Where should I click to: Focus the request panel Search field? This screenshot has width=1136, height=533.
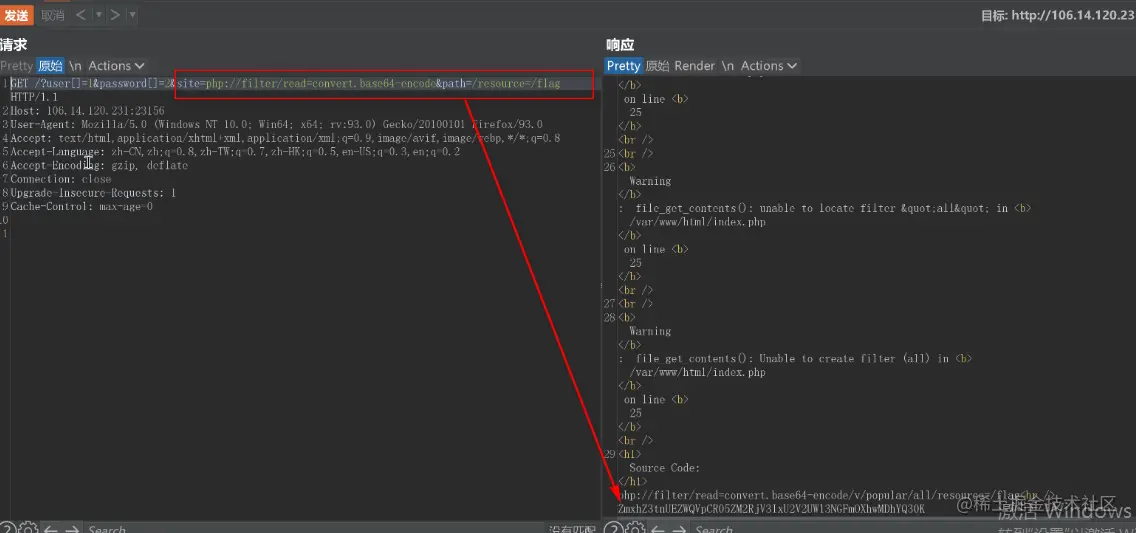tap(312, 529)
